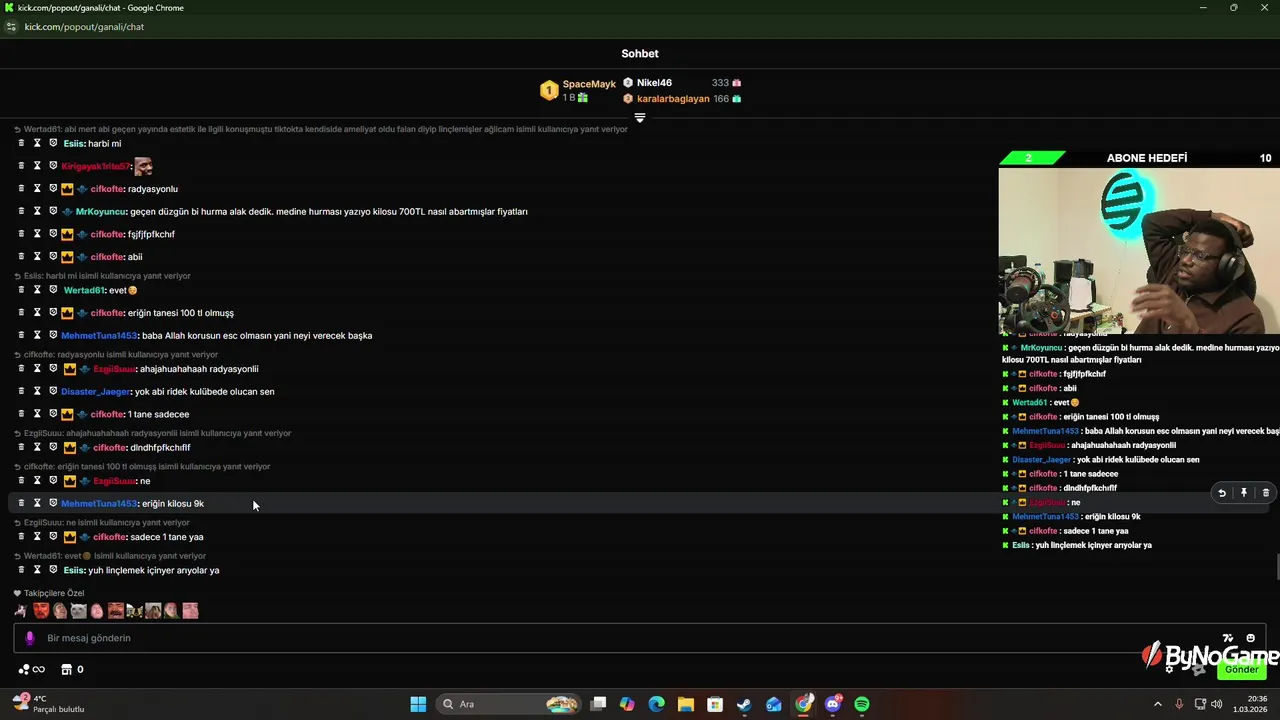Click the 'Sohbet' chat header title
1280x720 pixels.
[x=640, y=54]
